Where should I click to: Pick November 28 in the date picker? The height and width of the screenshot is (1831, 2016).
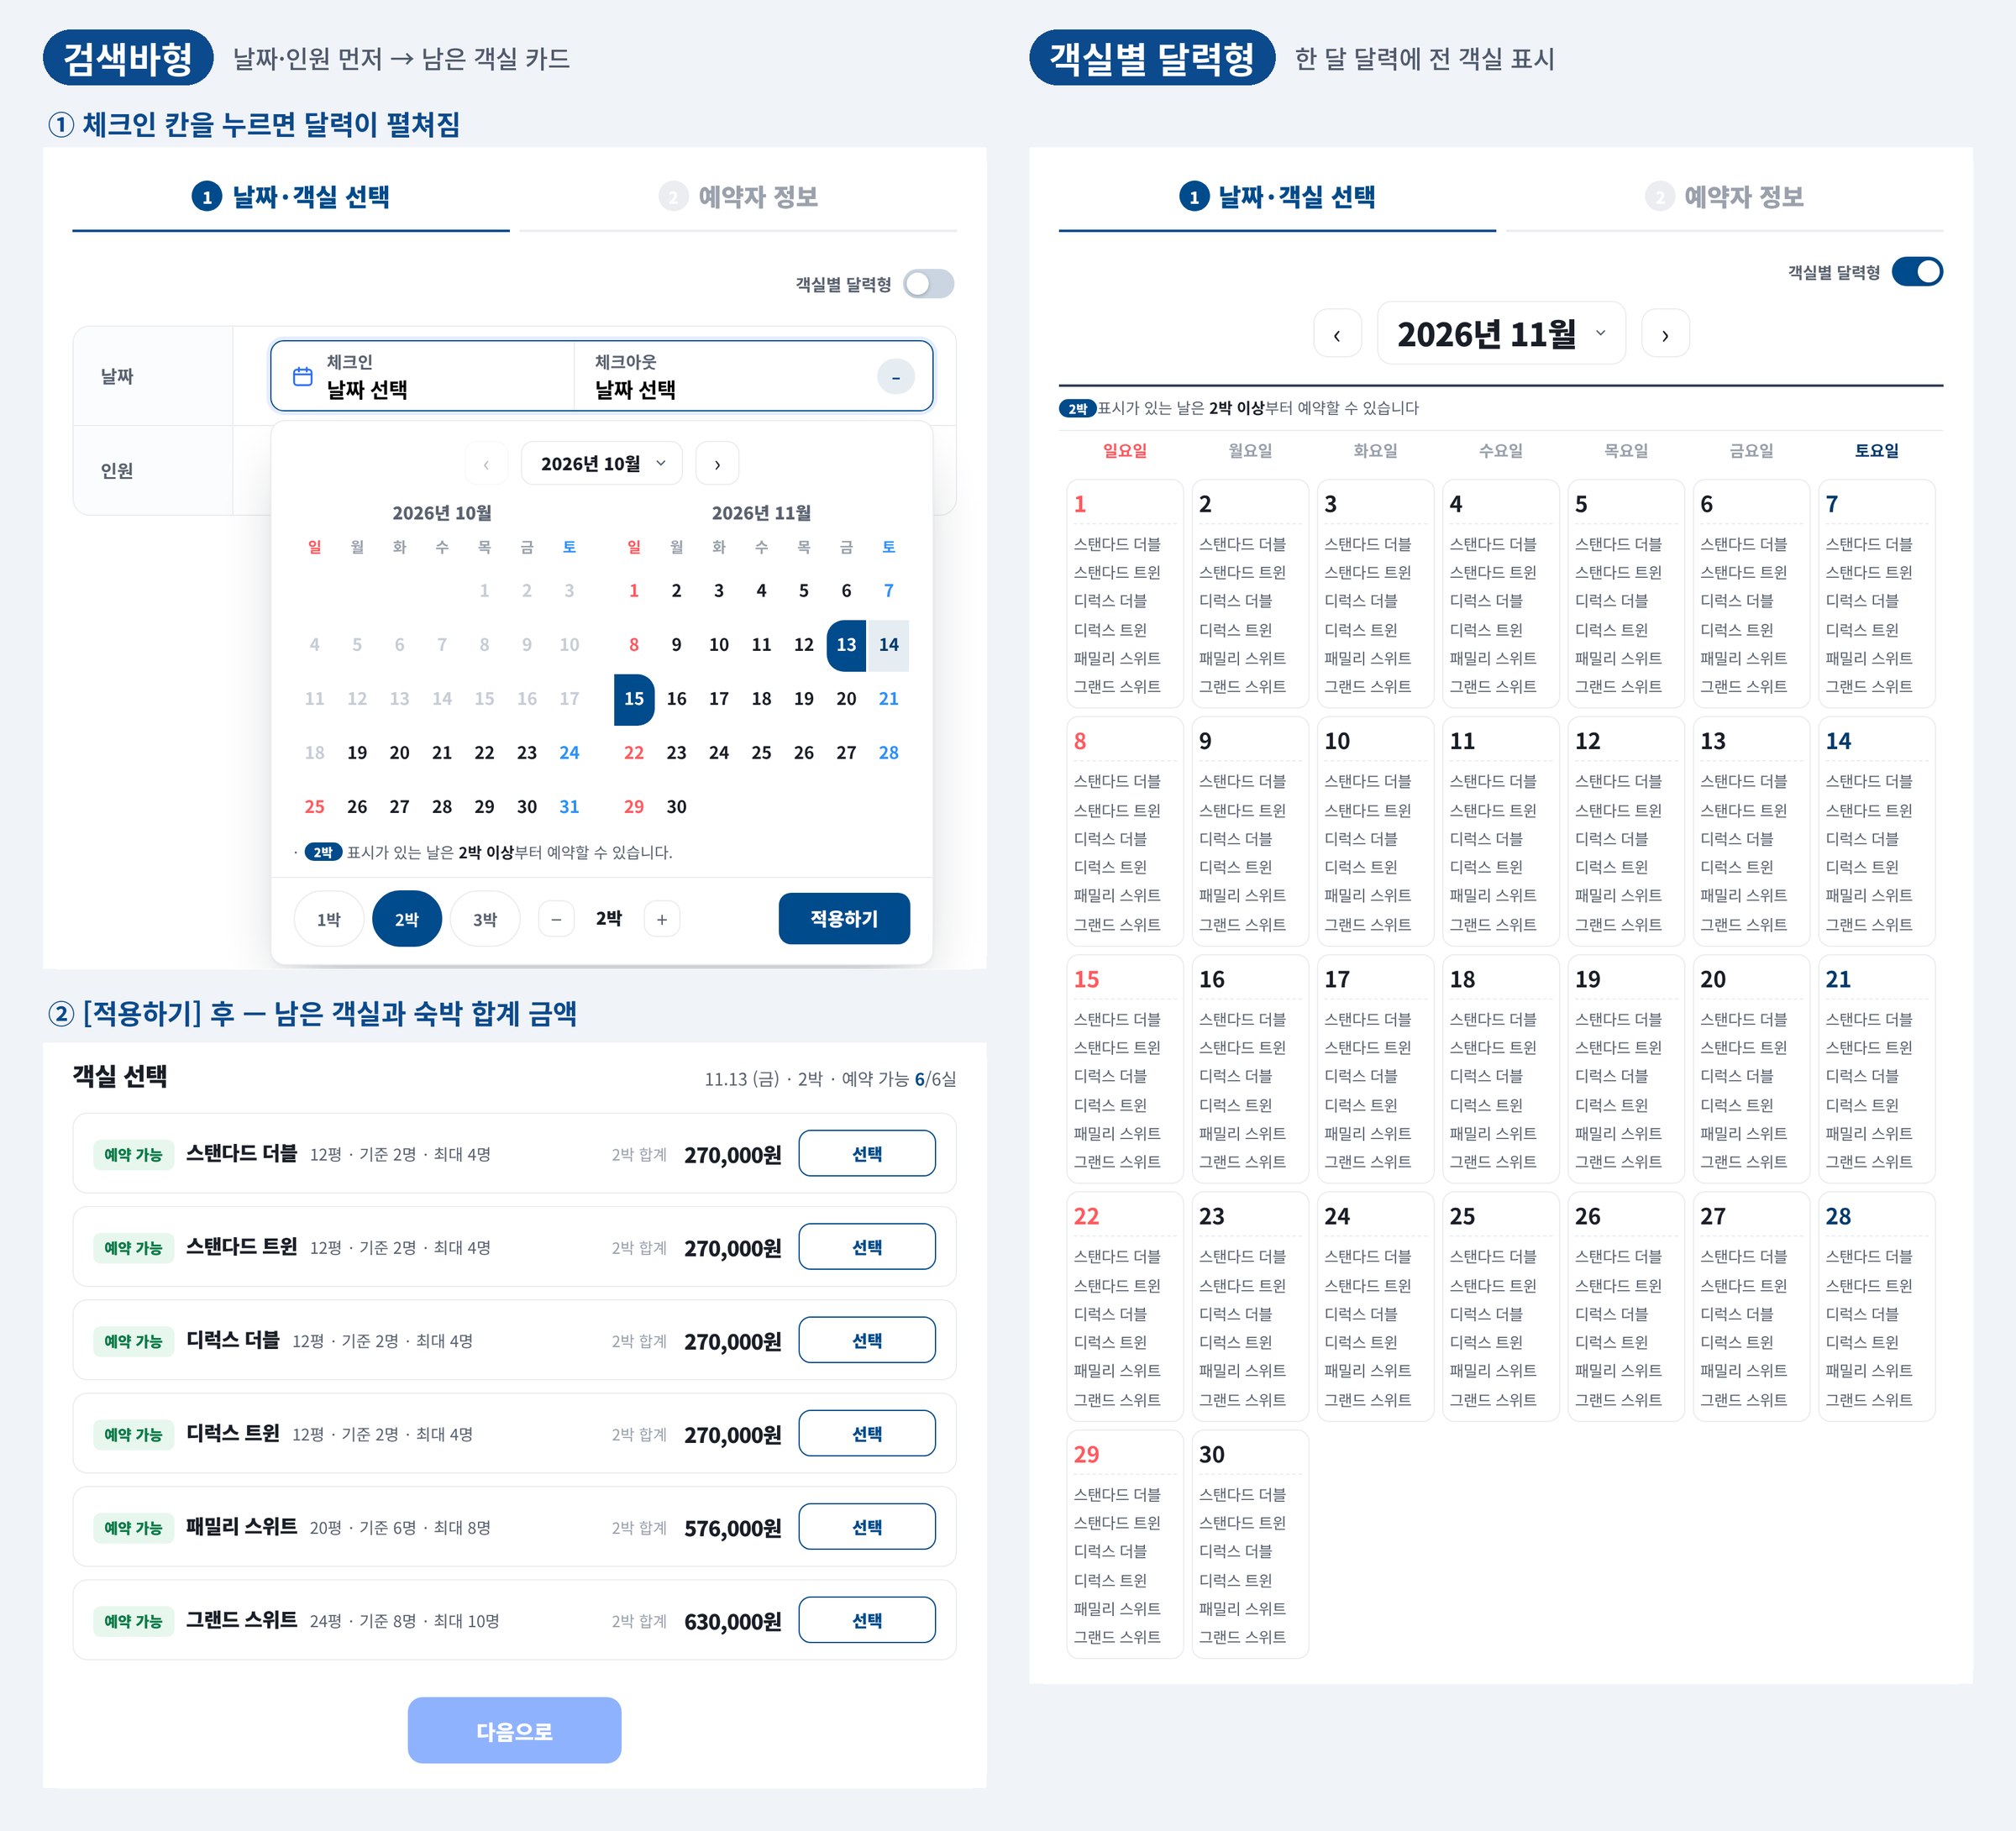point(888,753)
